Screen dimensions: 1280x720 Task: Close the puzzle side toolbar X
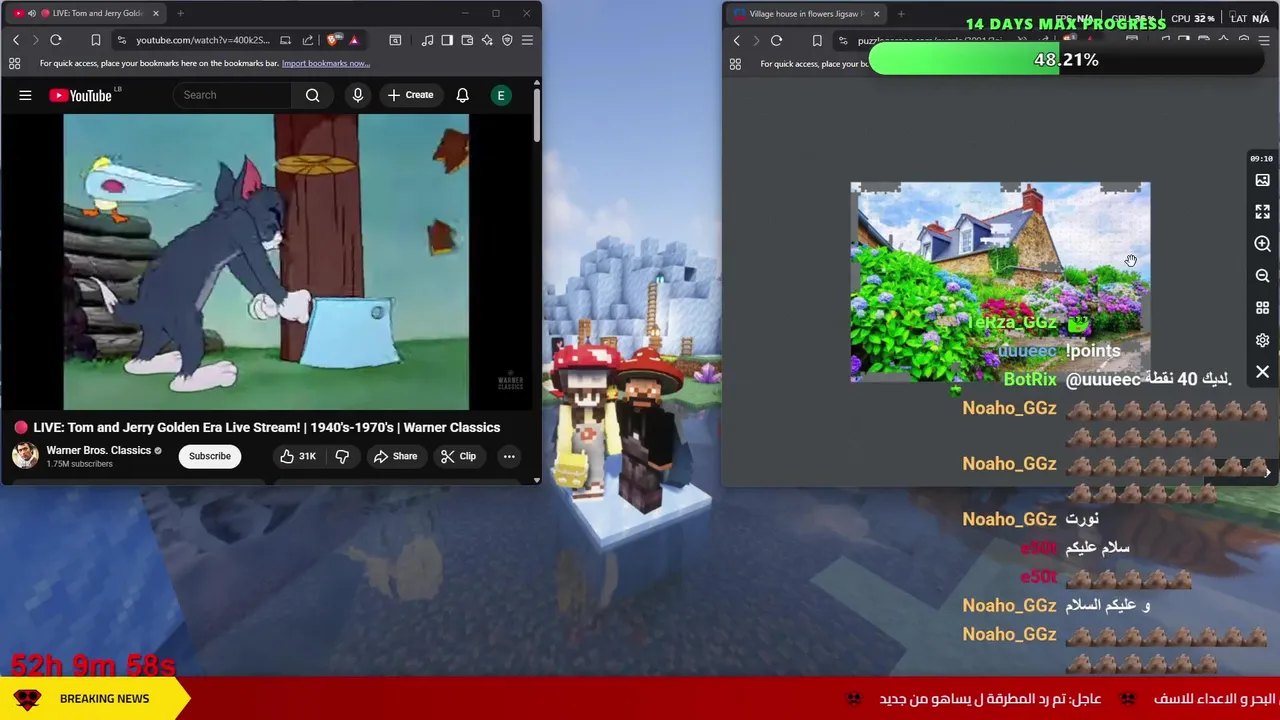pyautogui.click(x=1262, y=372)
